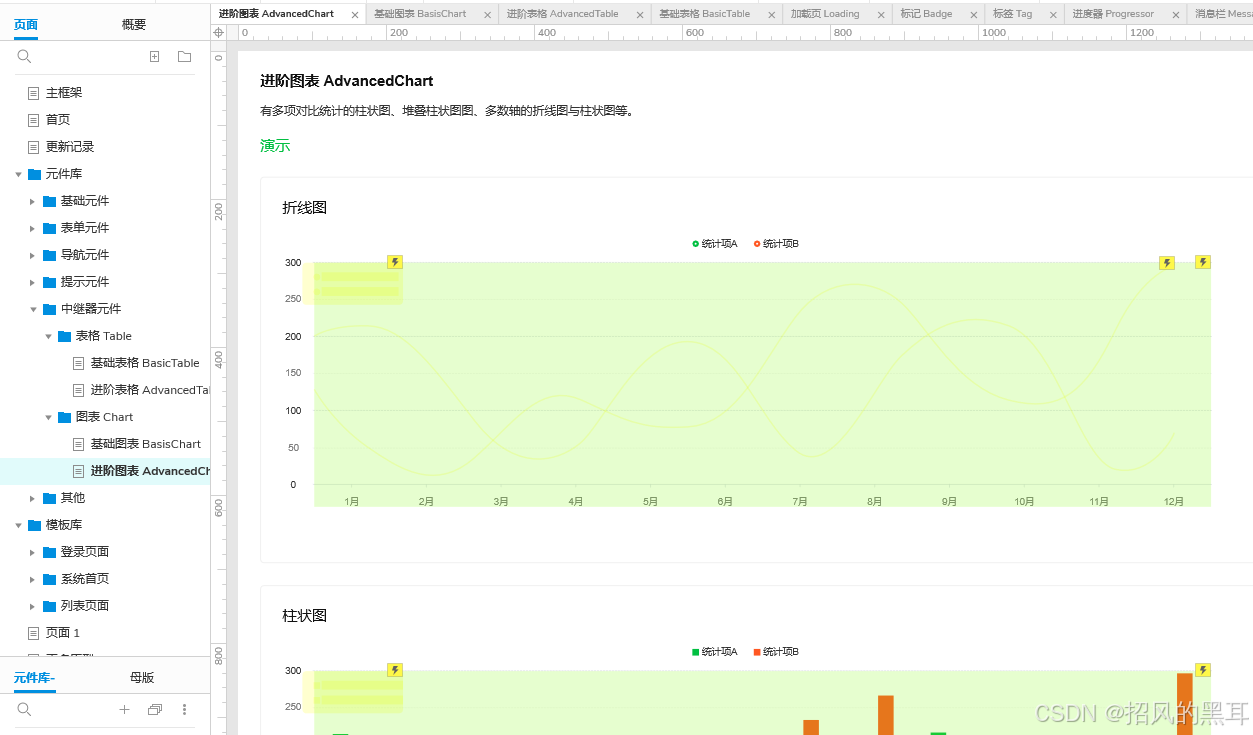Collapse the 中继器元件 folder
Image resolution: width=1253 pixels, height=735 pixels.
click(x=33, y=309)
